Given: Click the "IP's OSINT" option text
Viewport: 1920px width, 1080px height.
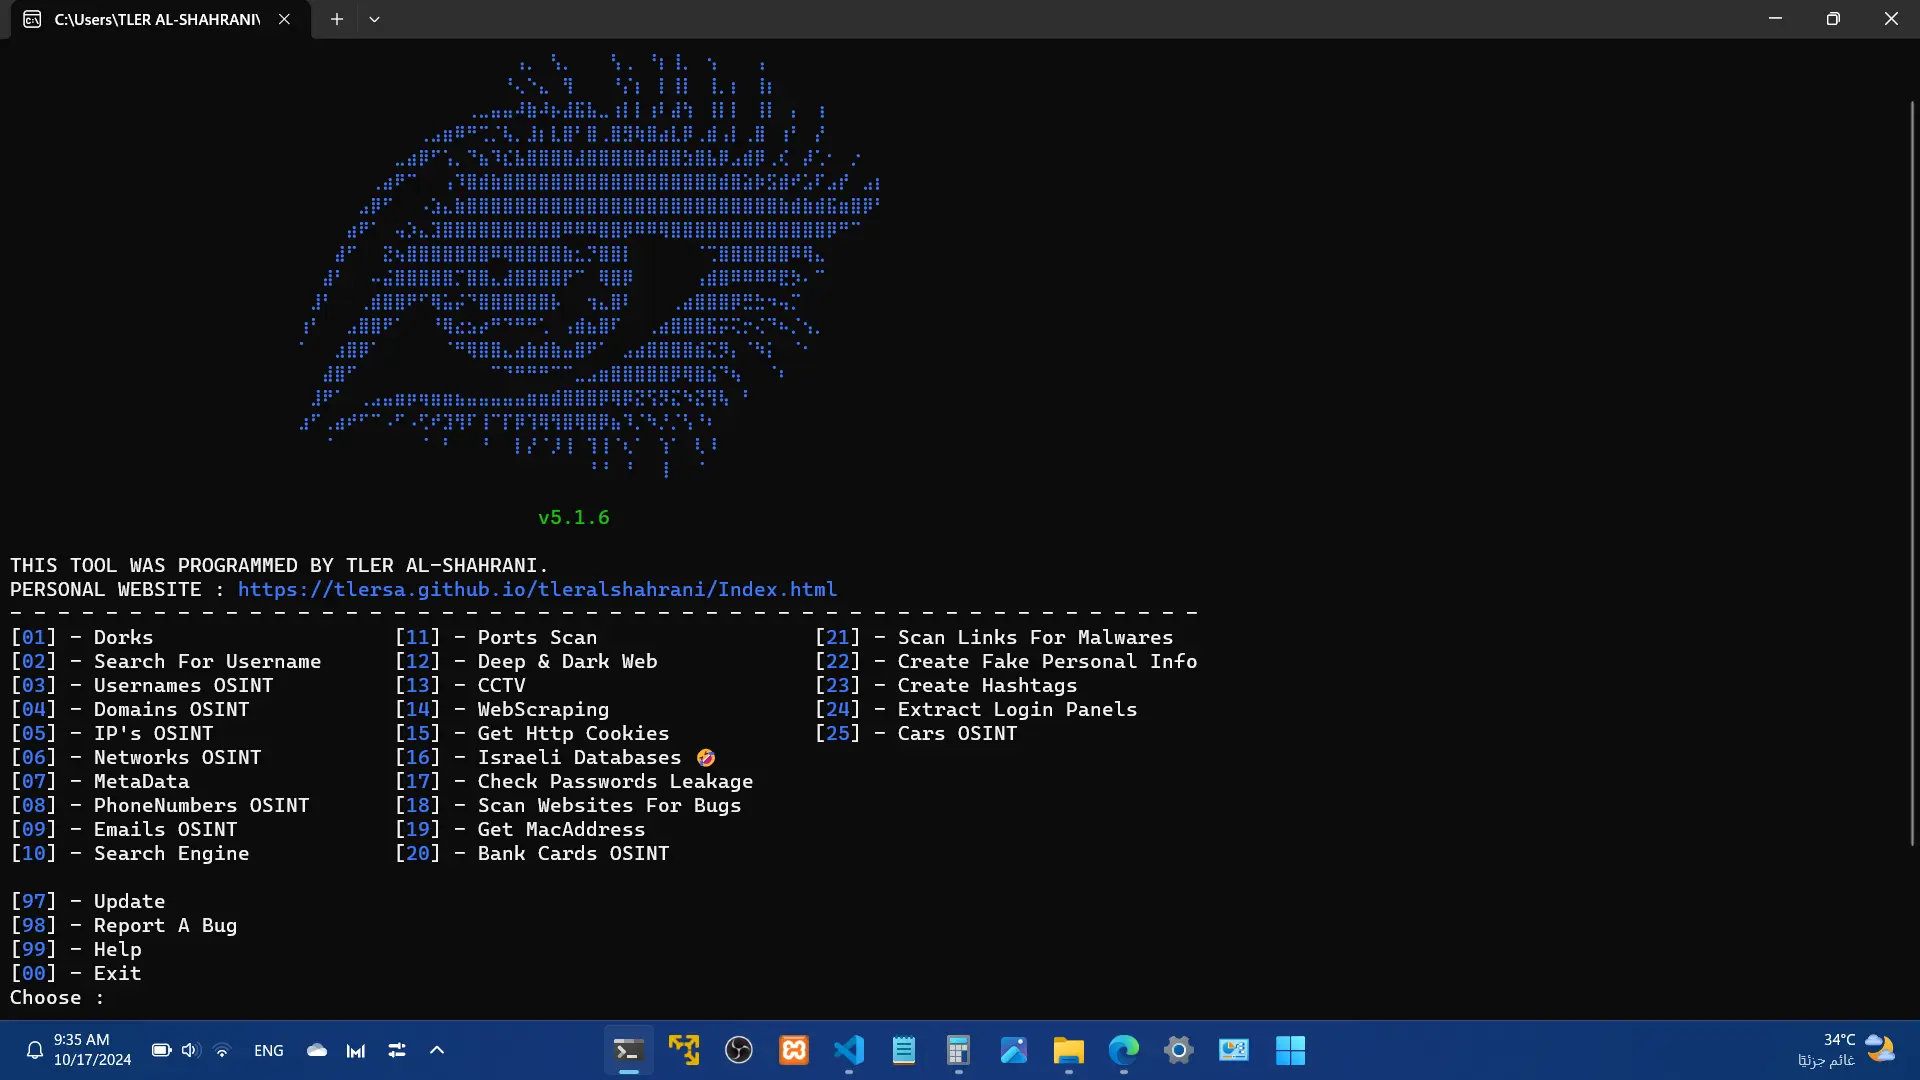Looking at the screenshot, I should [x=153, y=734].
